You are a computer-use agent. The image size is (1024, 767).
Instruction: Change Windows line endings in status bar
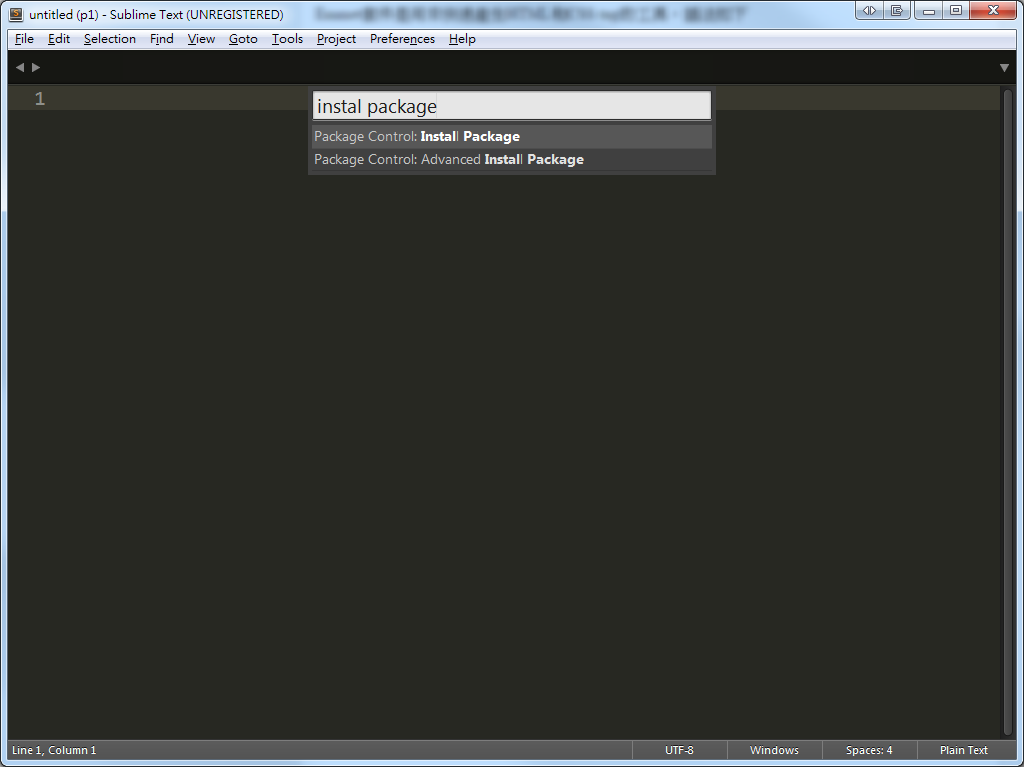point(775,750)
